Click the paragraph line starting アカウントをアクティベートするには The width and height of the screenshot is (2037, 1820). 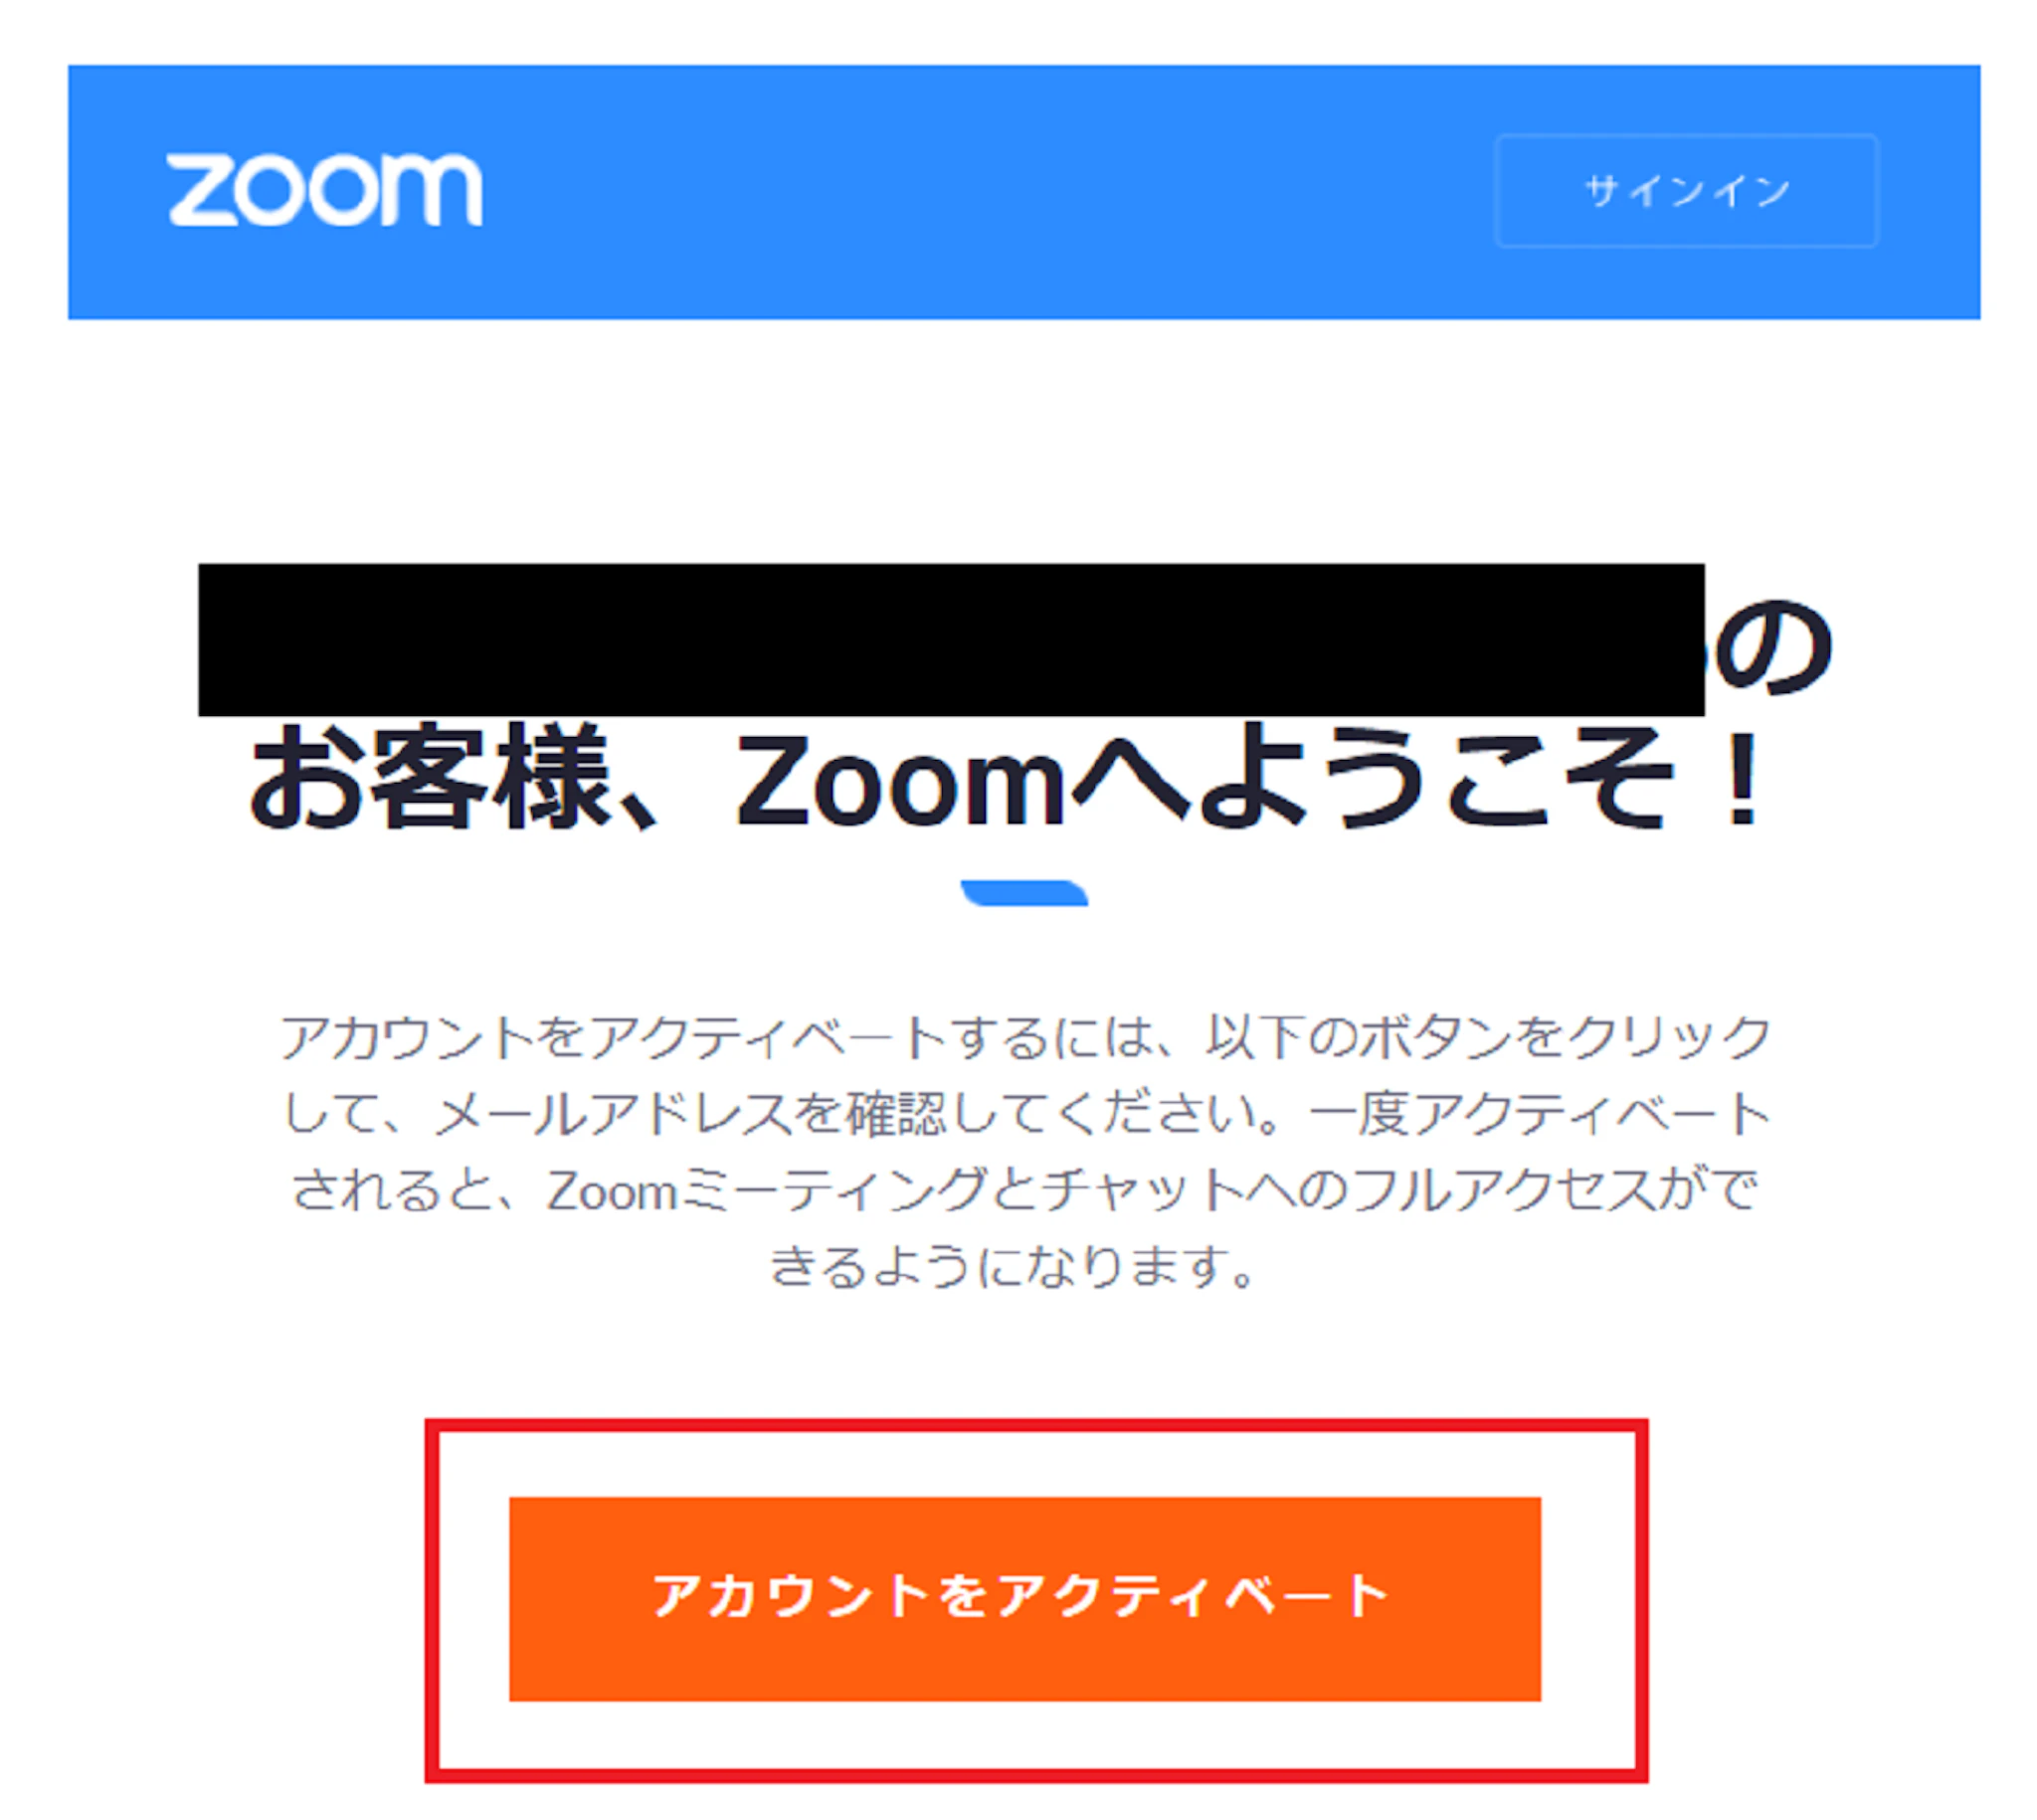[1025, 1037]
